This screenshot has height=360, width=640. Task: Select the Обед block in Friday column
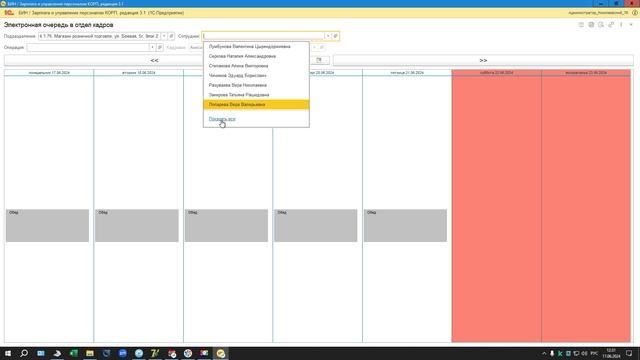(405, 225)
